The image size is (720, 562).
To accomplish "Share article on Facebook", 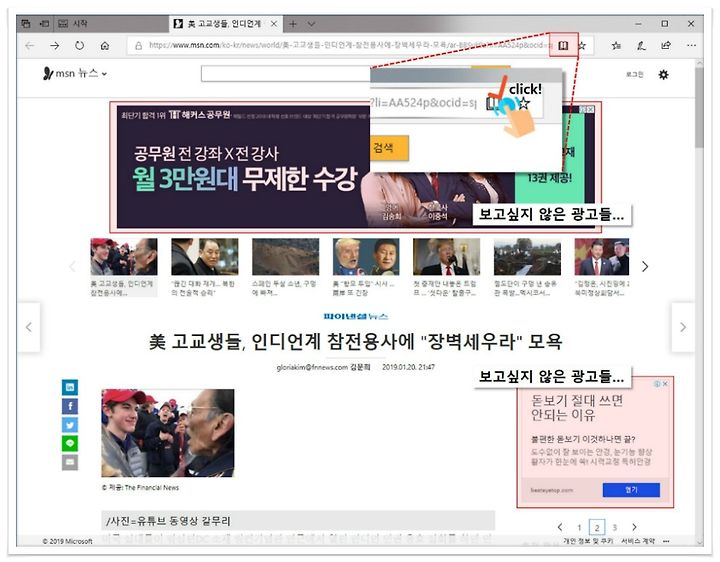I will pos(70,406).
